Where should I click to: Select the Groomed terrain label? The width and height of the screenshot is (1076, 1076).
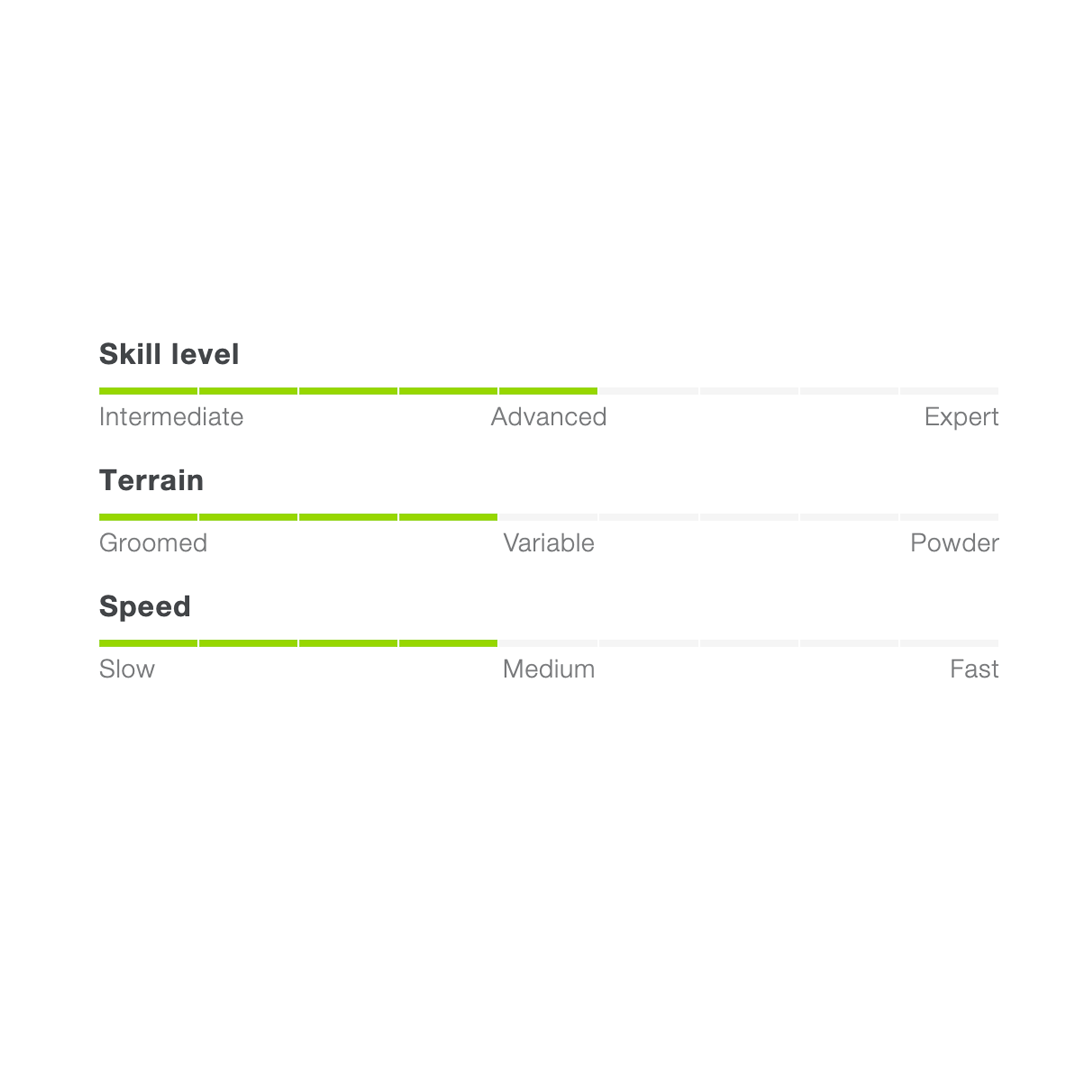click(153, 543)
